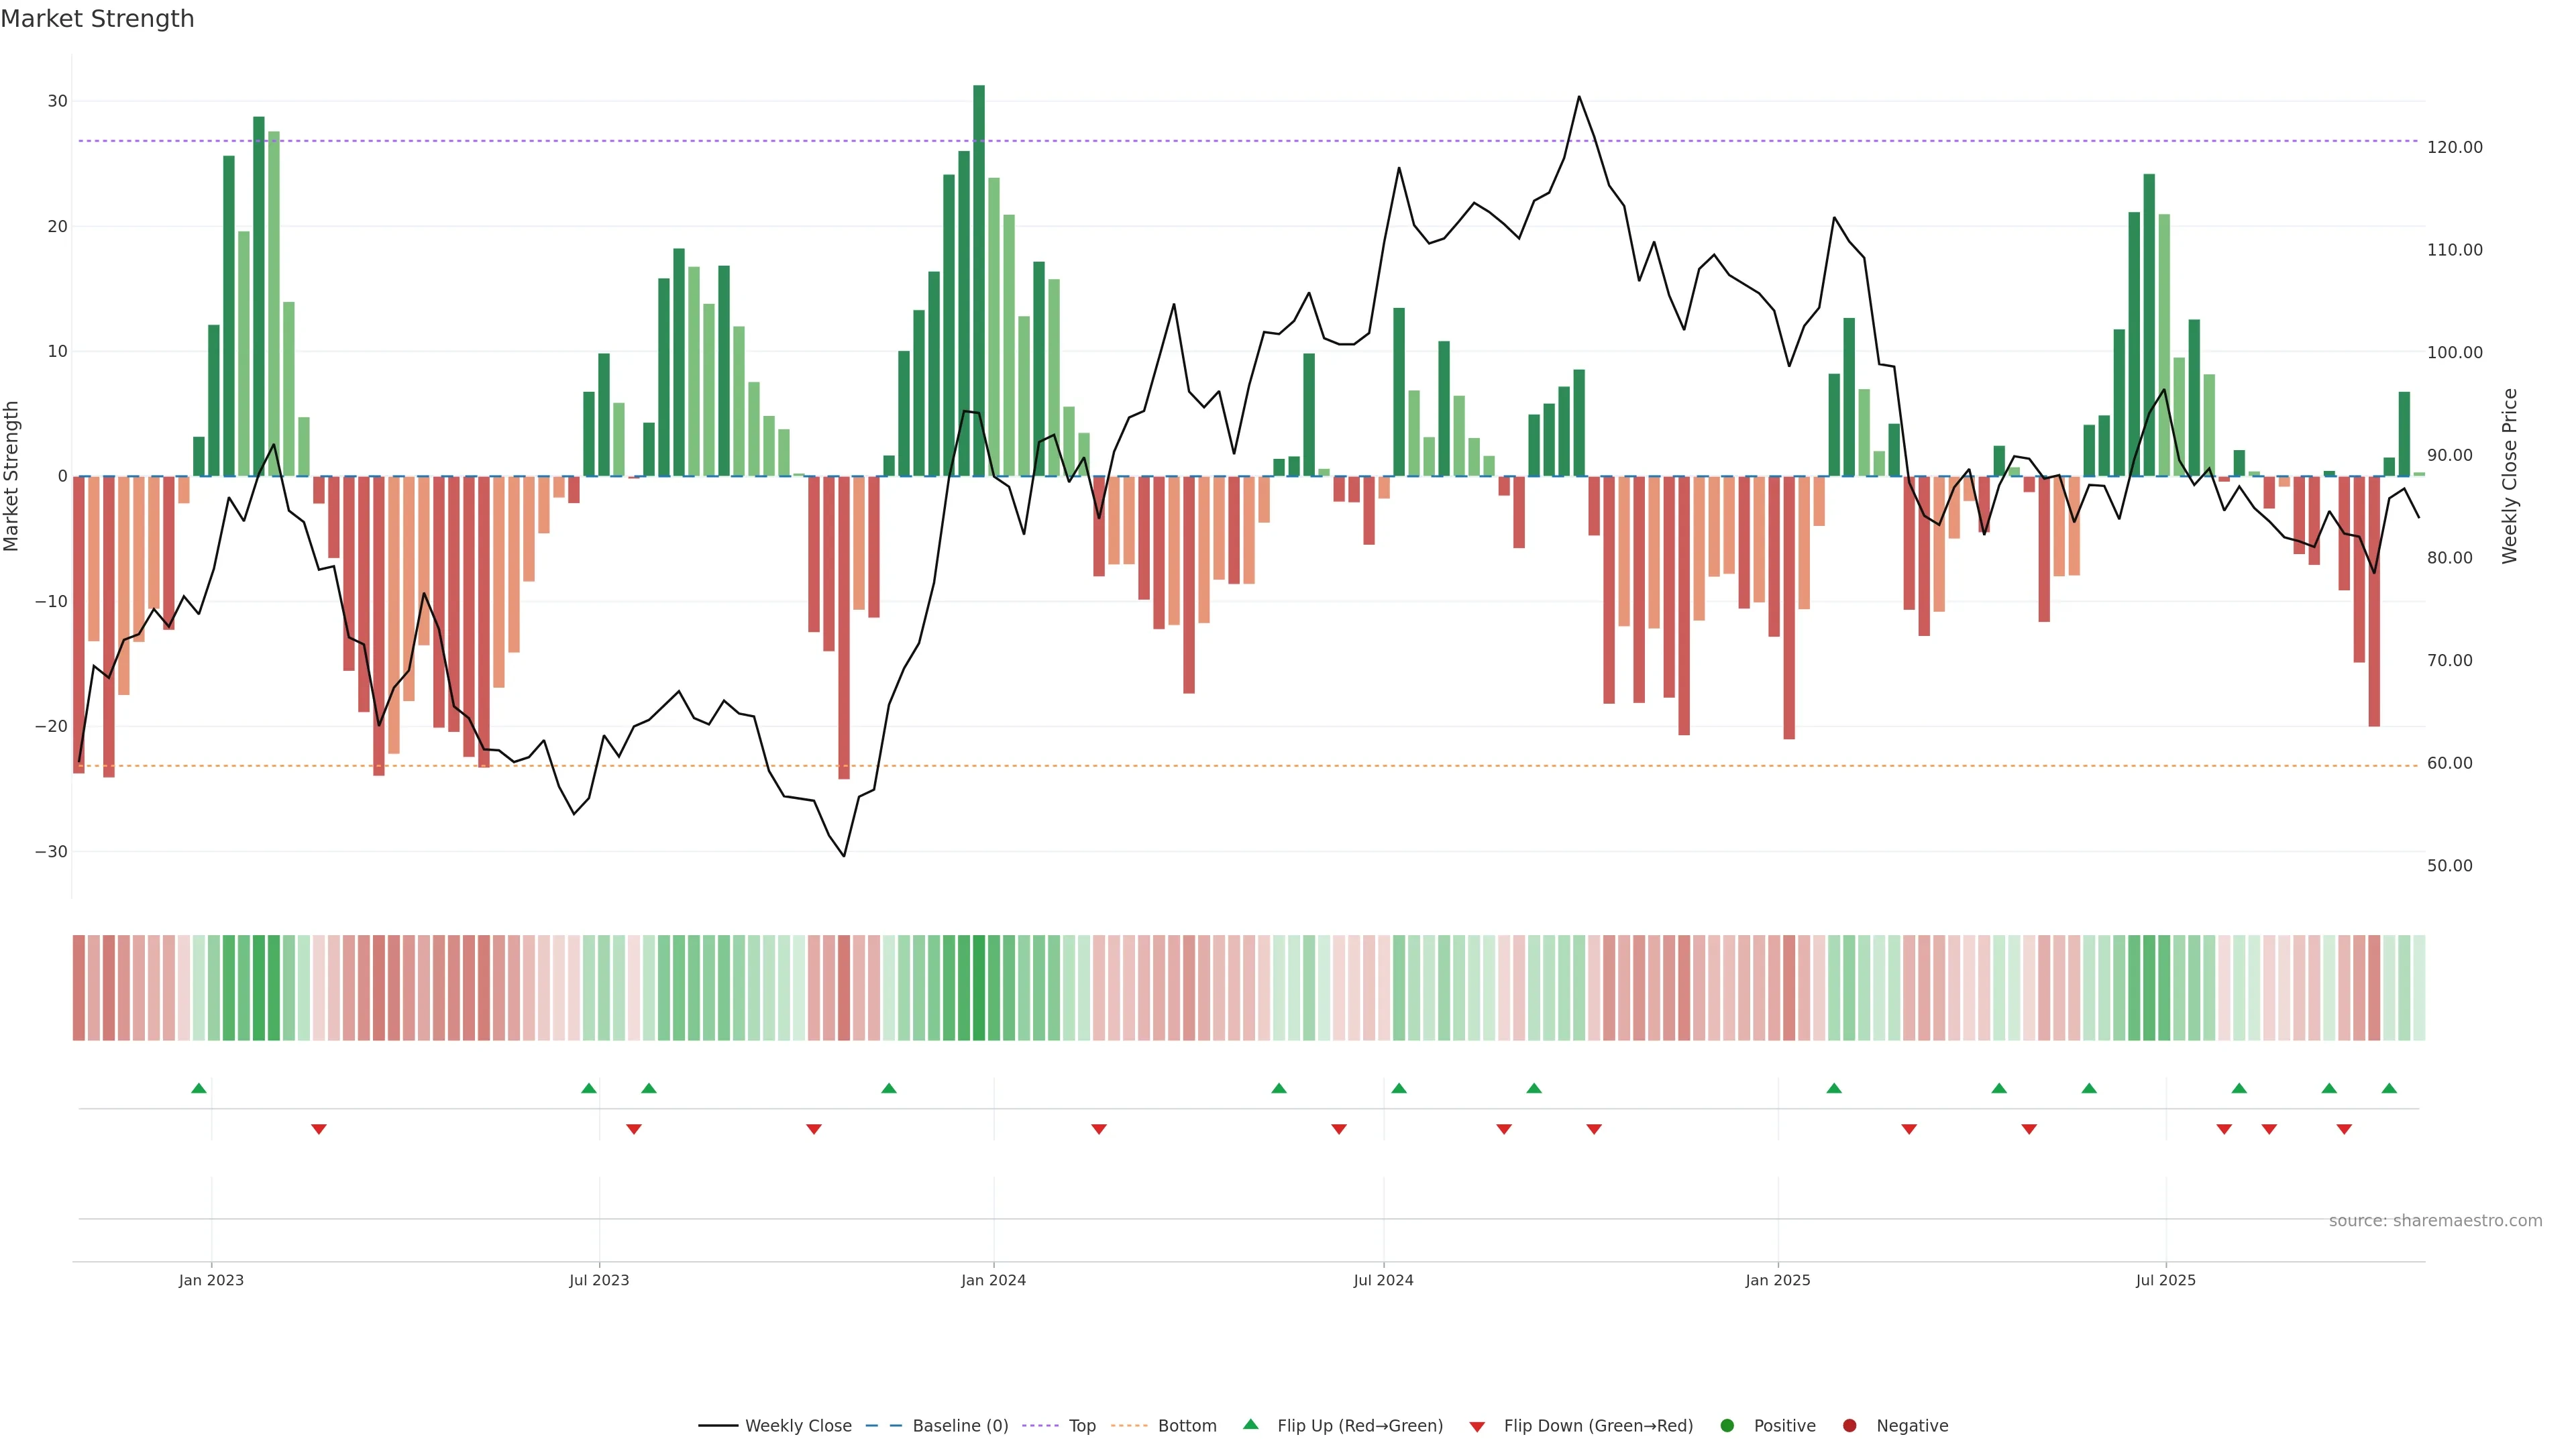Click the Negative red circle legend icon
The image size is (2576, 1449).
point(1849,1426)
